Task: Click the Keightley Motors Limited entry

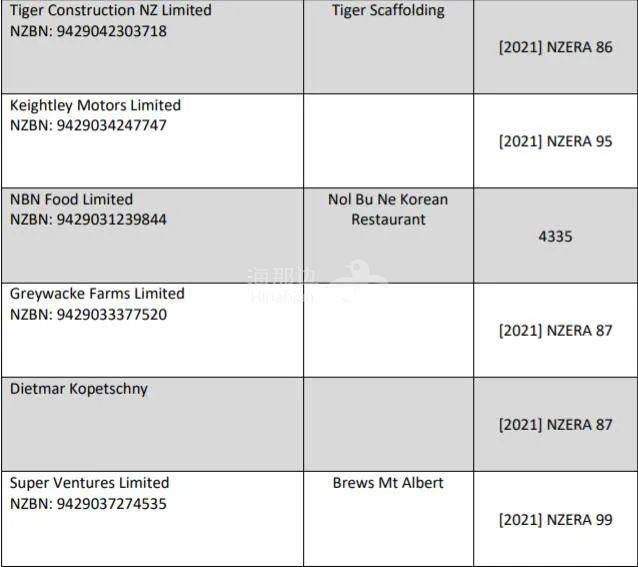Action: [x=95, y=105]
